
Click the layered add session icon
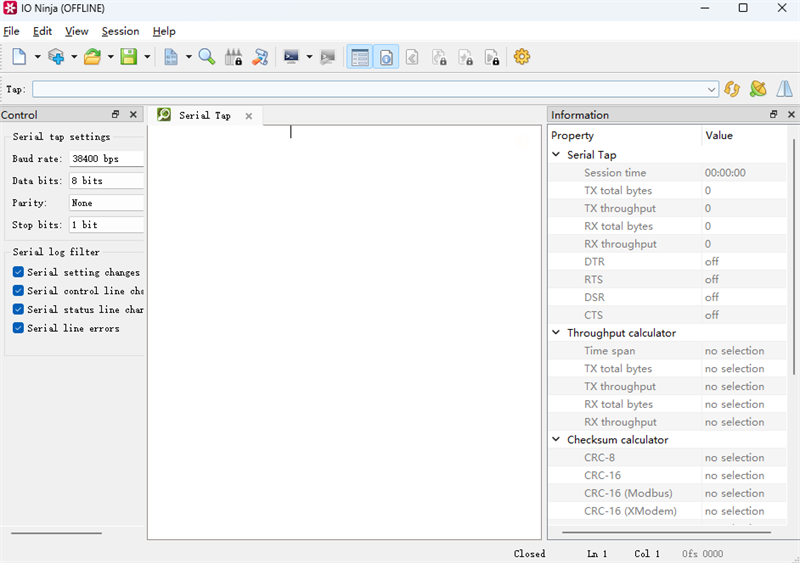pyautogui.click(x=56, y=57)
